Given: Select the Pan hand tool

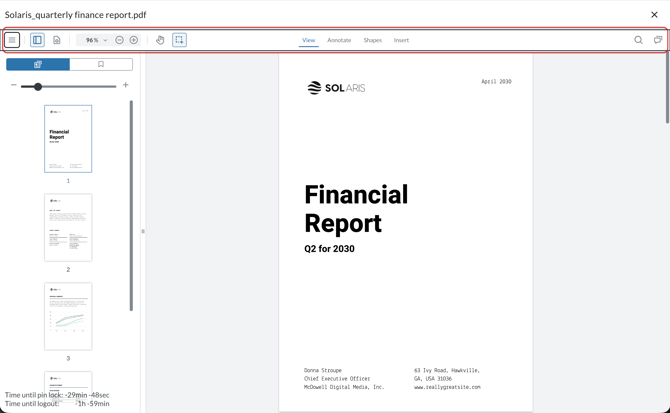Looking at the screenshot, I should pyautogui.click(x=160, y=40).
